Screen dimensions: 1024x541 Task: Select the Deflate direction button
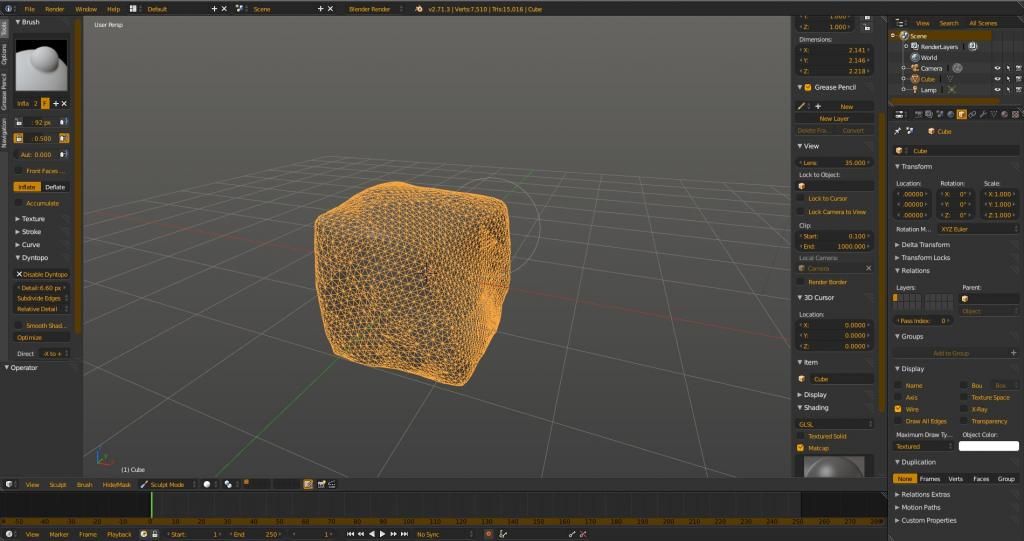point(55,187)
